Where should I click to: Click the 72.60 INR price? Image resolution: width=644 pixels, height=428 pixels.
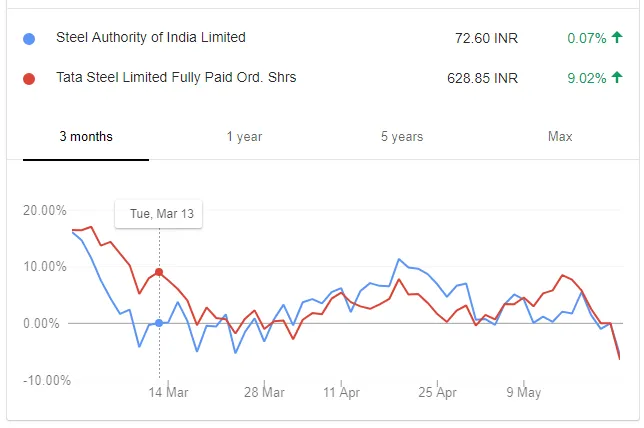click(486, 38)
